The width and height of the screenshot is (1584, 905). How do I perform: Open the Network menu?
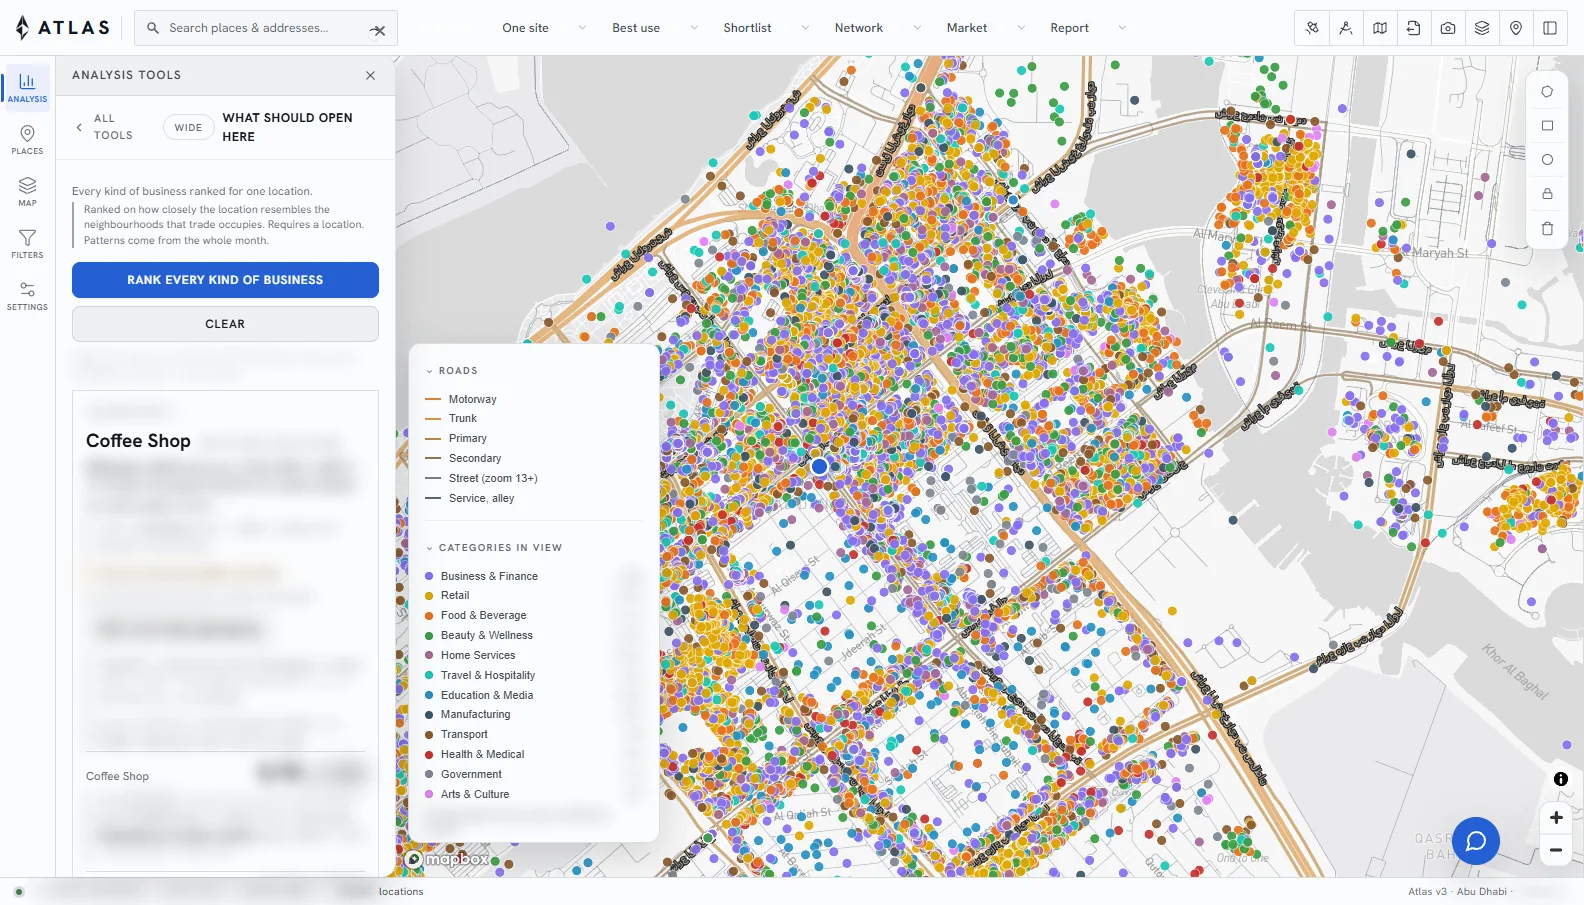click(x=859, y=28)
